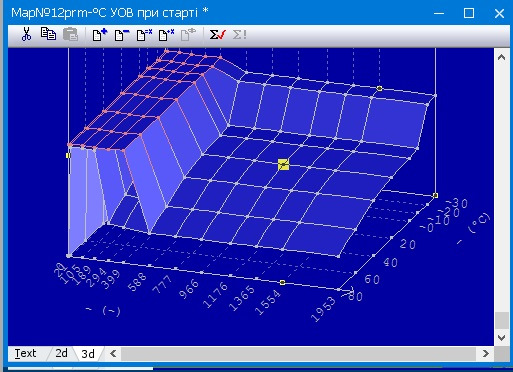Click the axis label 777
513x372 pixels.
(x=163, y=284)
